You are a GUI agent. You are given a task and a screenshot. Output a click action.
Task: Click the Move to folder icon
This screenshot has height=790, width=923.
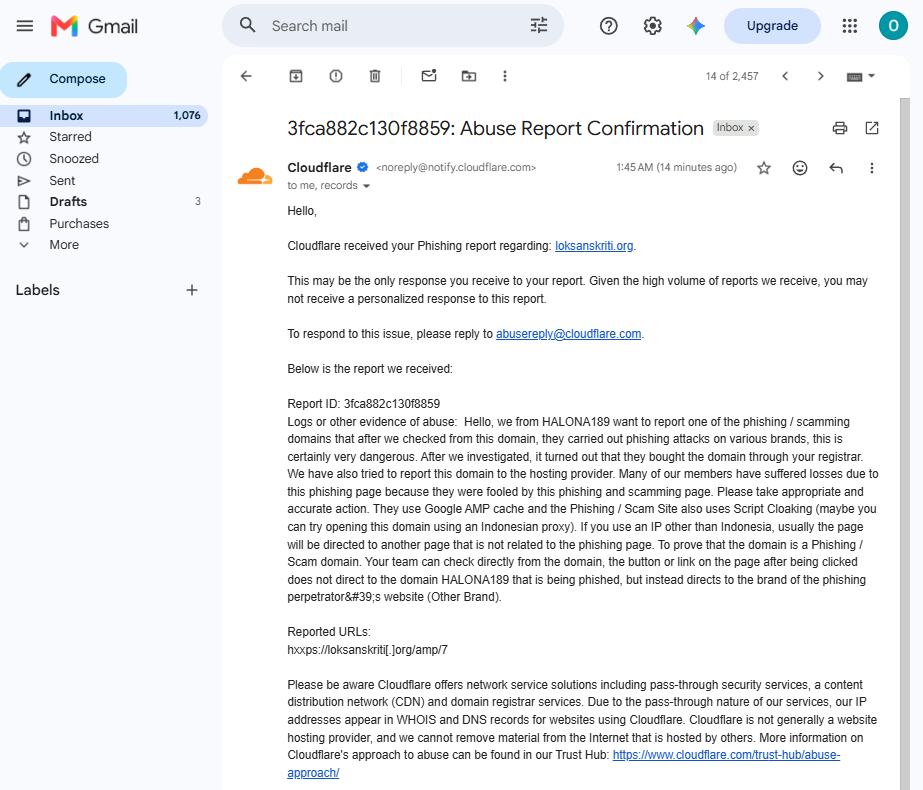click(x=469, y=76)
